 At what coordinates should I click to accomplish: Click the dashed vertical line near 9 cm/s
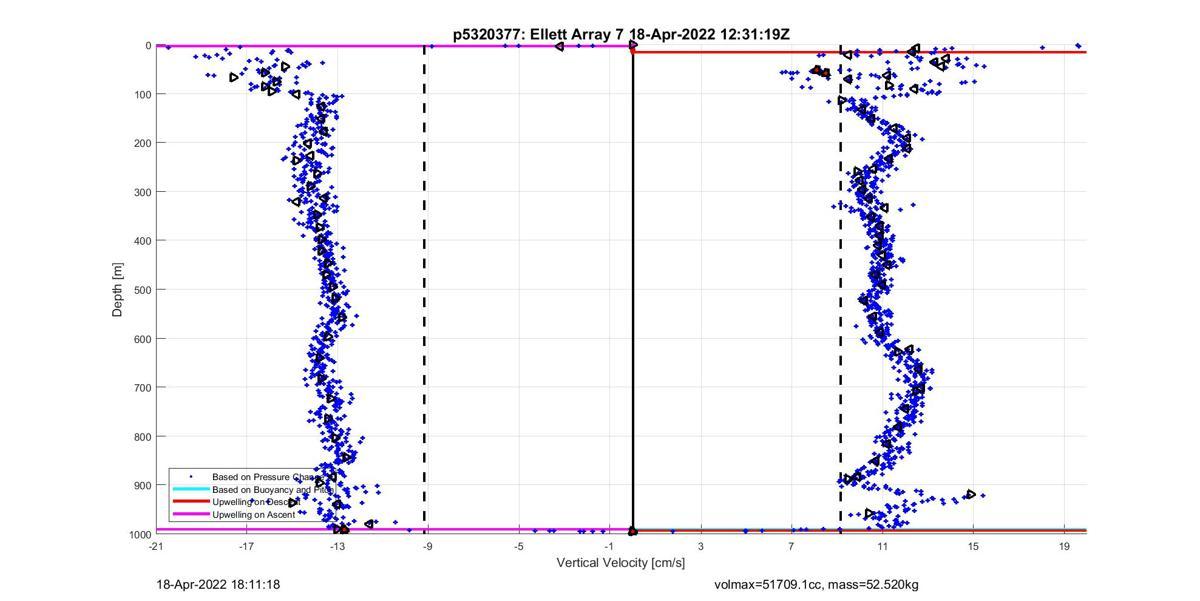(840, 290)
